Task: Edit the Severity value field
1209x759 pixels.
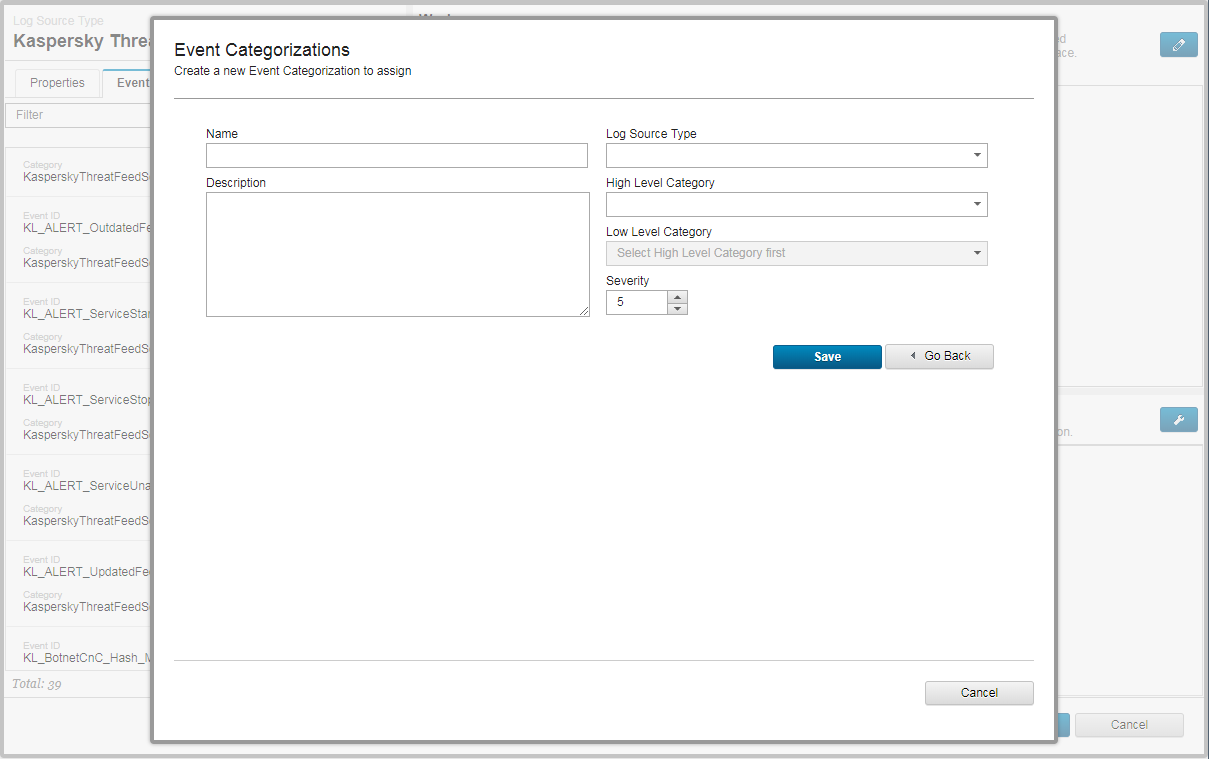Action: coord(637,301)
